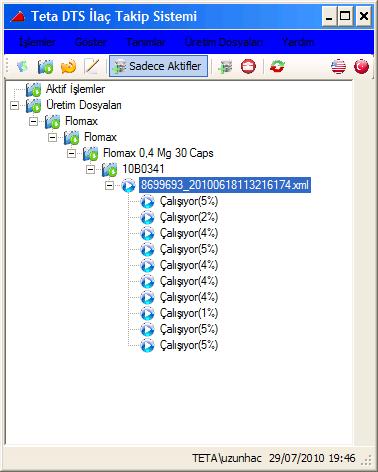Click the pencil edit toolbar icon

[x=91, y=66]
